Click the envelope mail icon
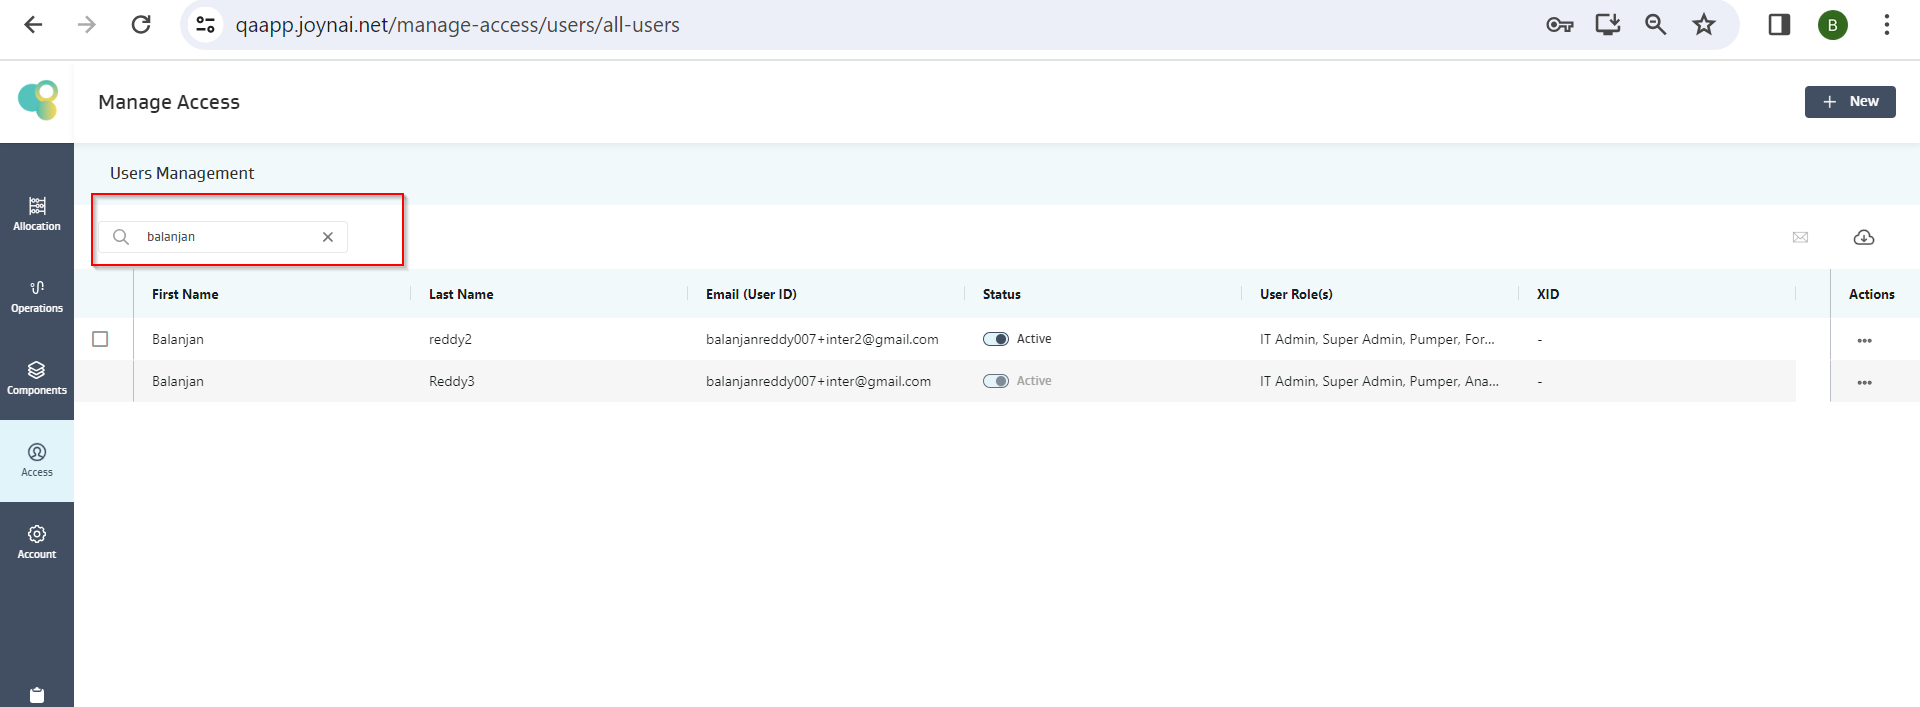Screen dimensions: 1920x707 tap(1800, 237)
